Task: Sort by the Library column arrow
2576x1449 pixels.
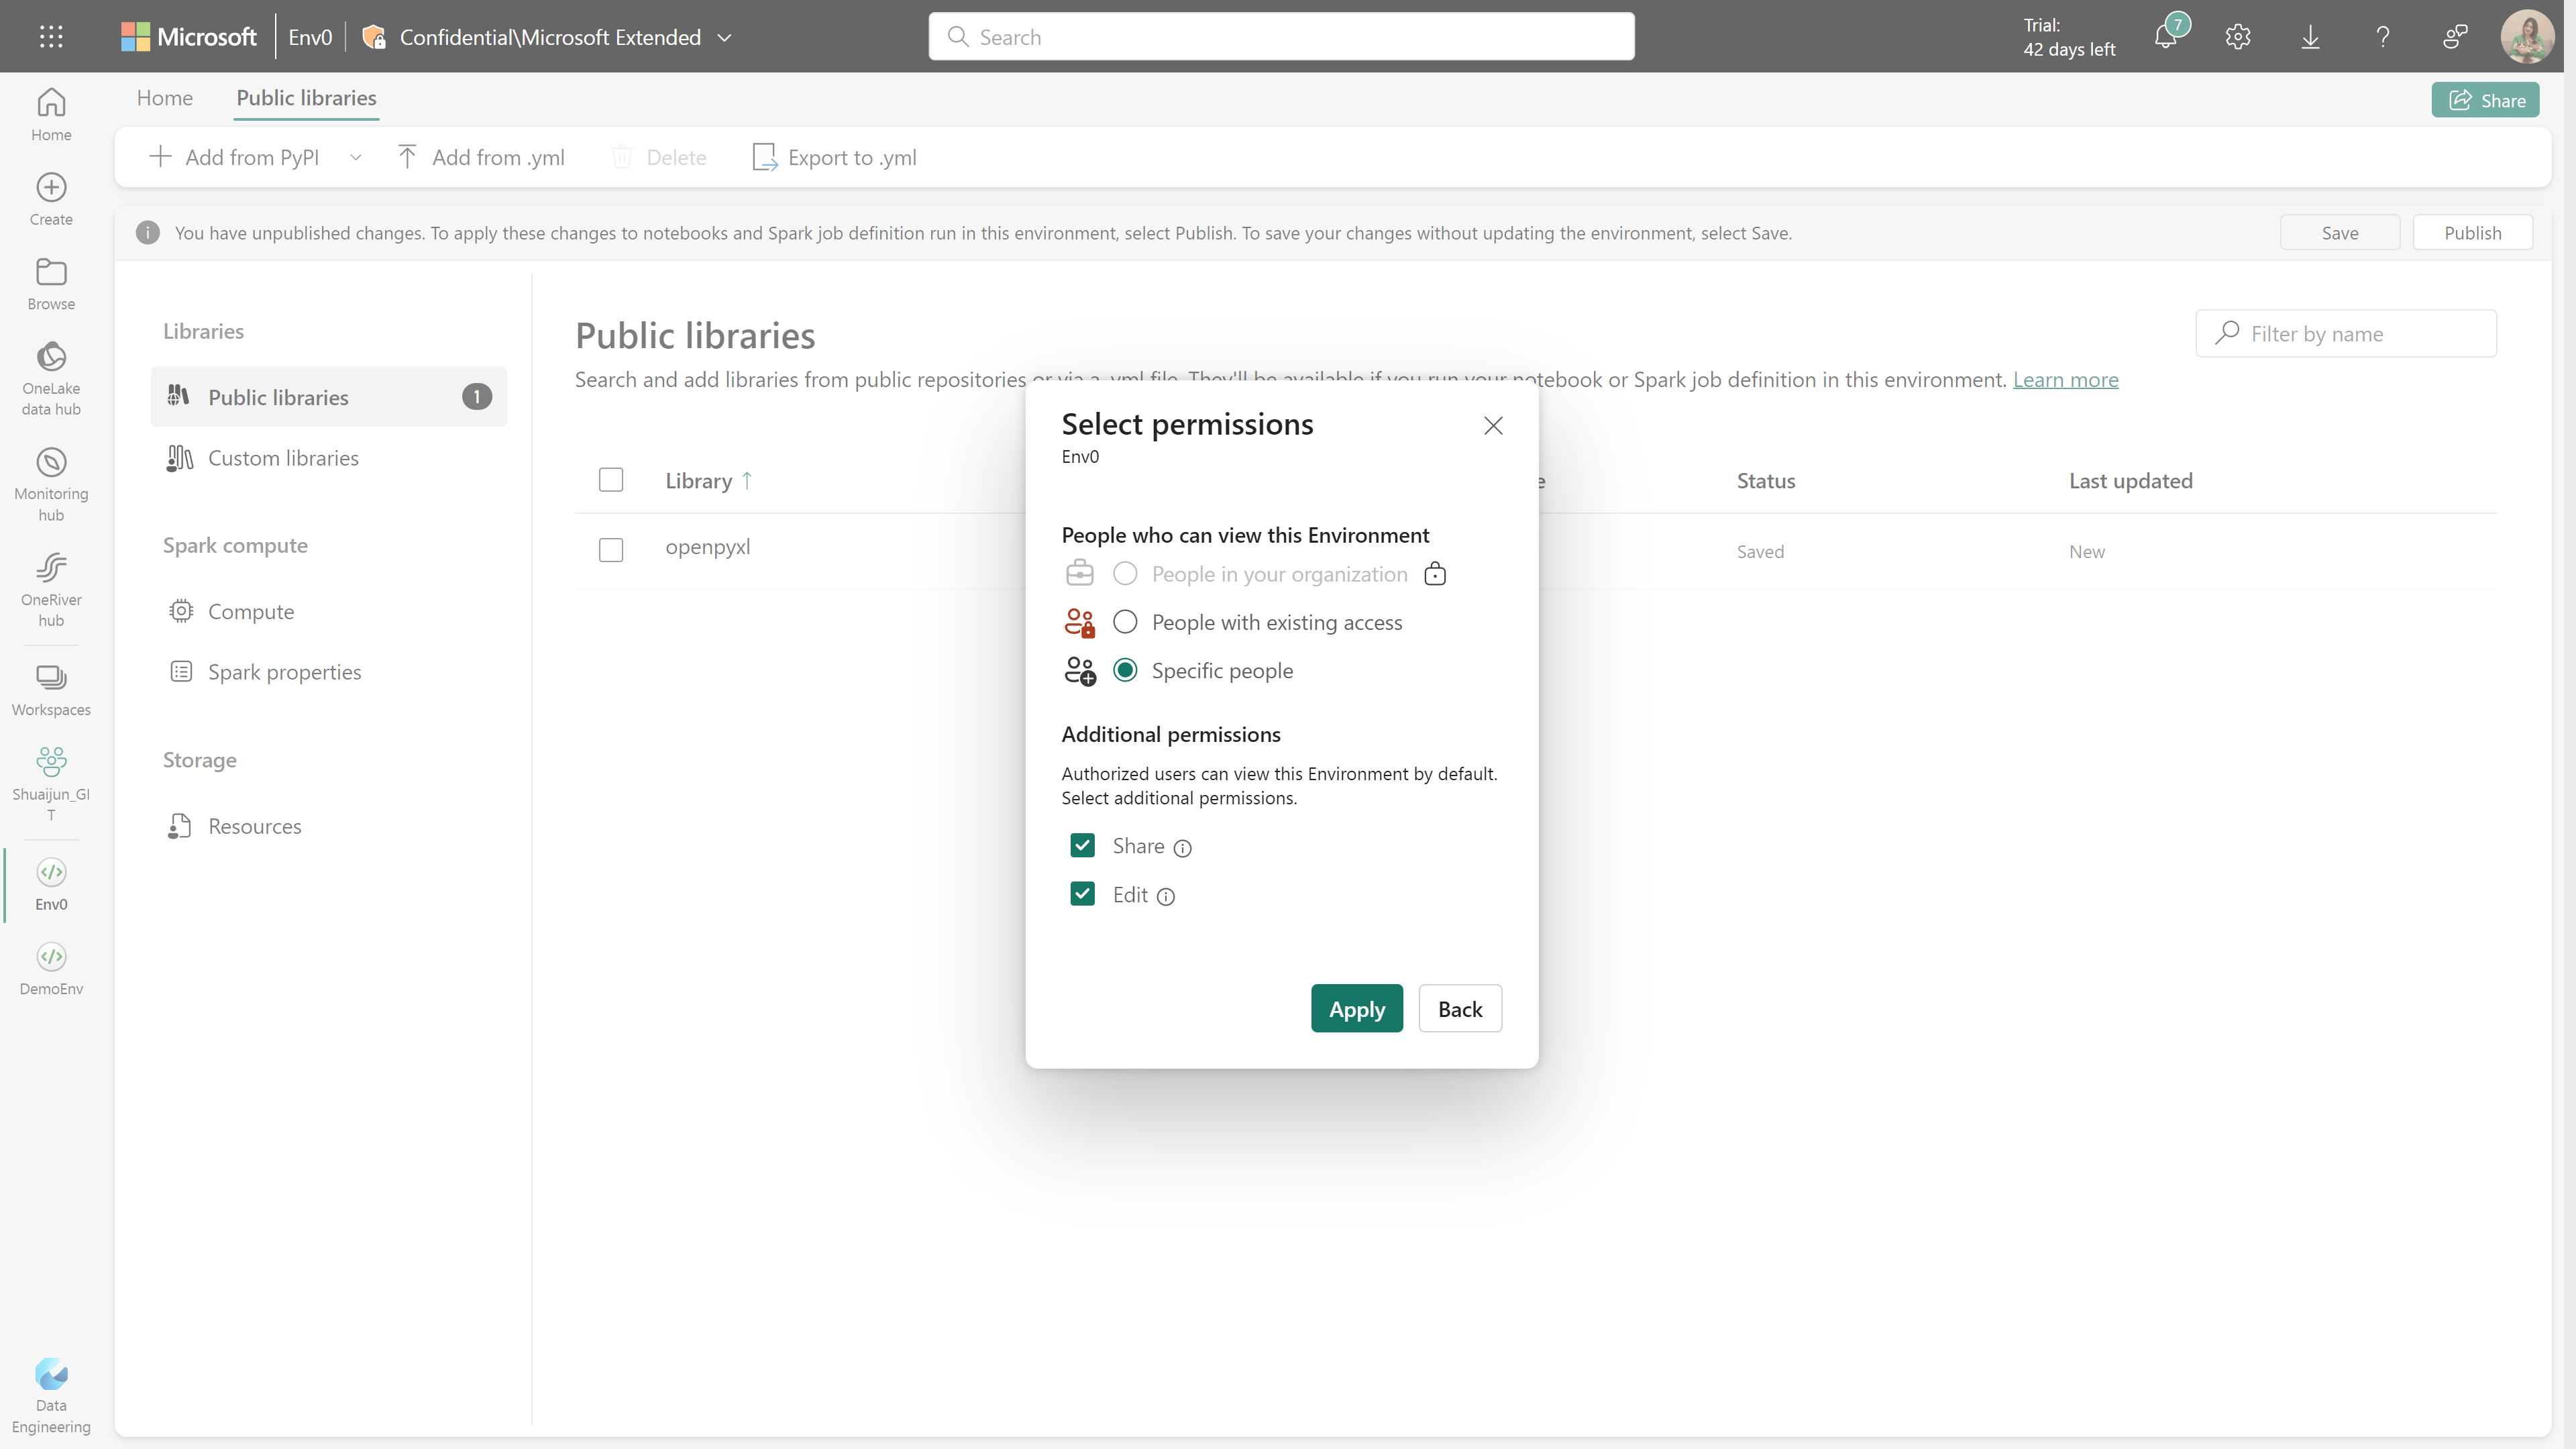Action: 747,481
